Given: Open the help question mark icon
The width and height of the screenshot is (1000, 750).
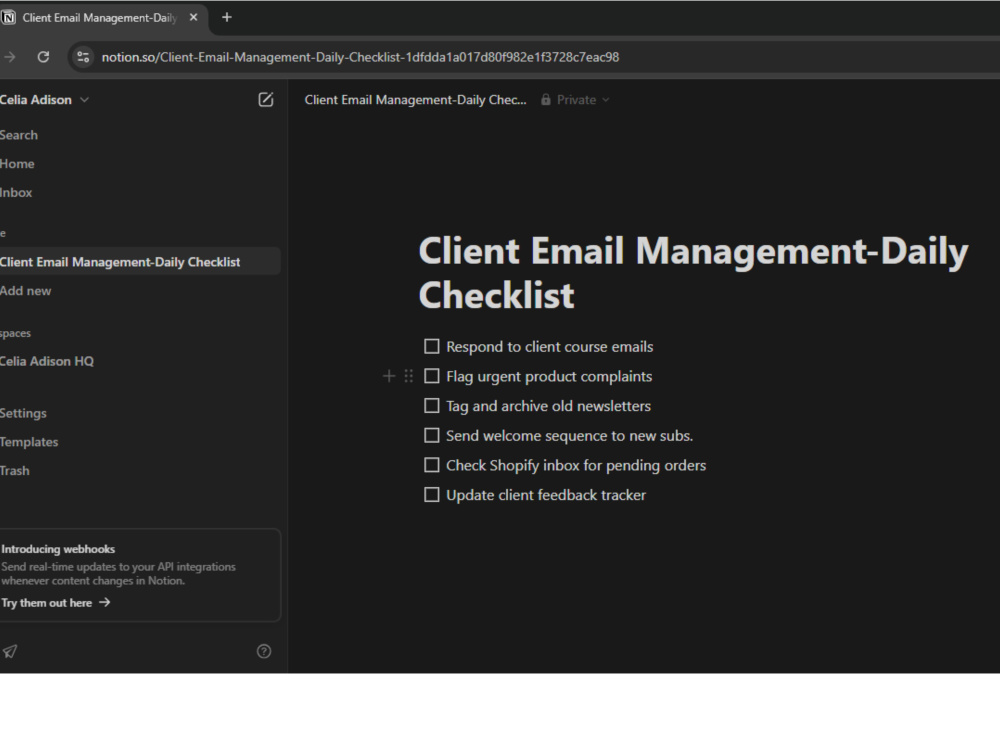Looking at the screenshot, I should (x=263, y=651).
